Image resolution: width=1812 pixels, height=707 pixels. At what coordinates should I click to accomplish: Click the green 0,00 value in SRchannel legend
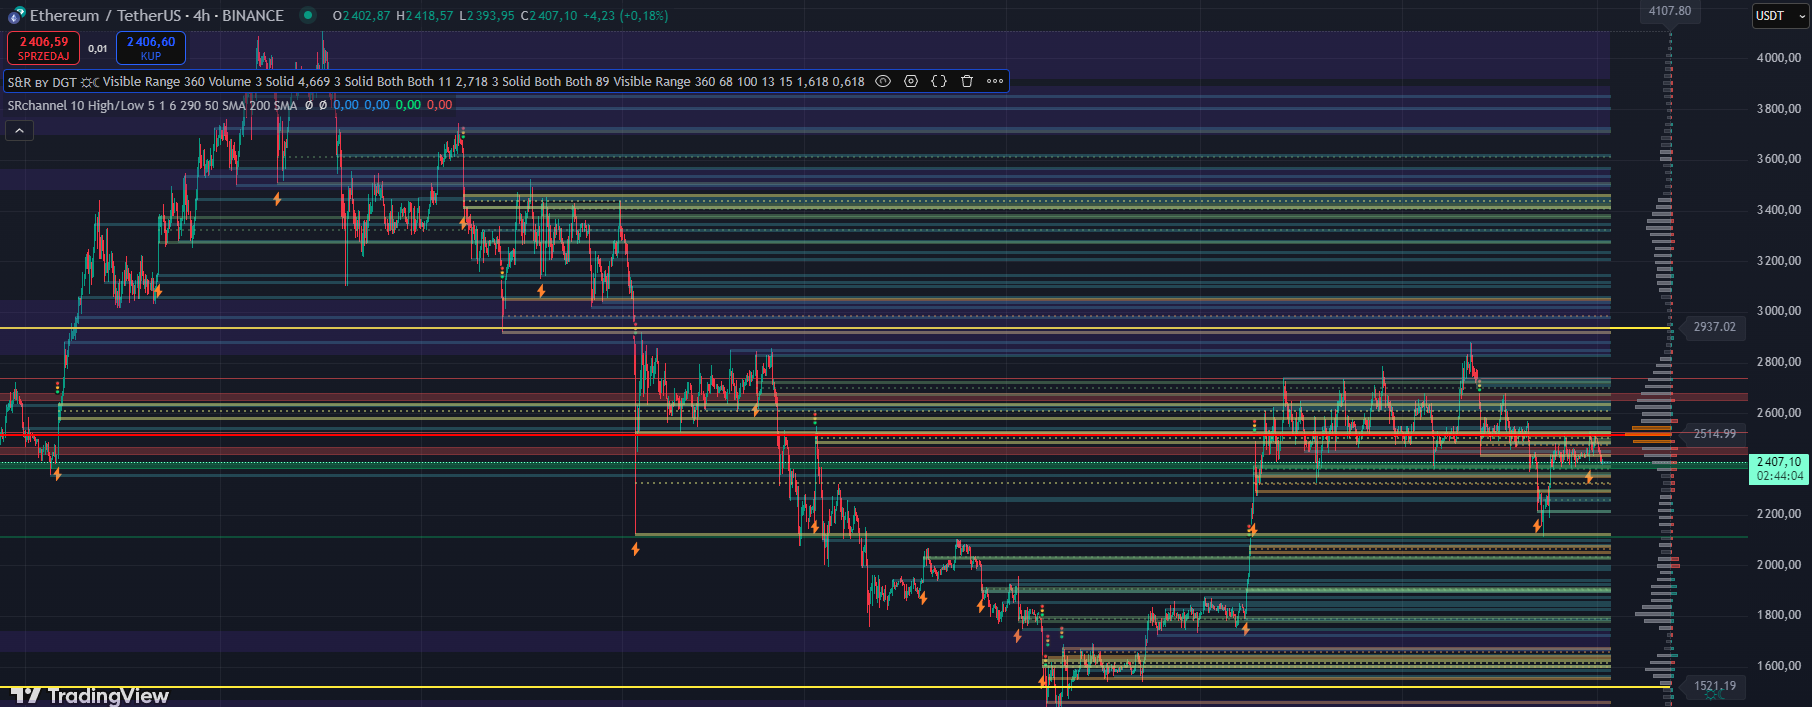point(408,105)
